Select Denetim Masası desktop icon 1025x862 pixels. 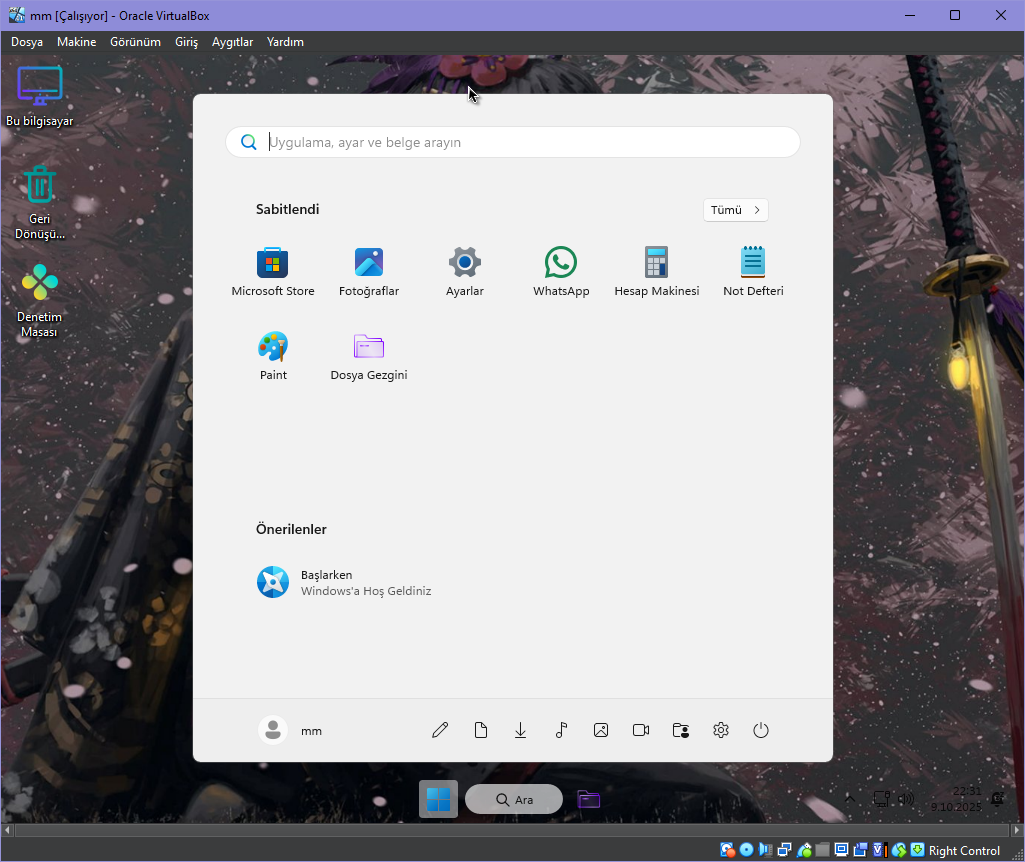click(x=40, y=301)
